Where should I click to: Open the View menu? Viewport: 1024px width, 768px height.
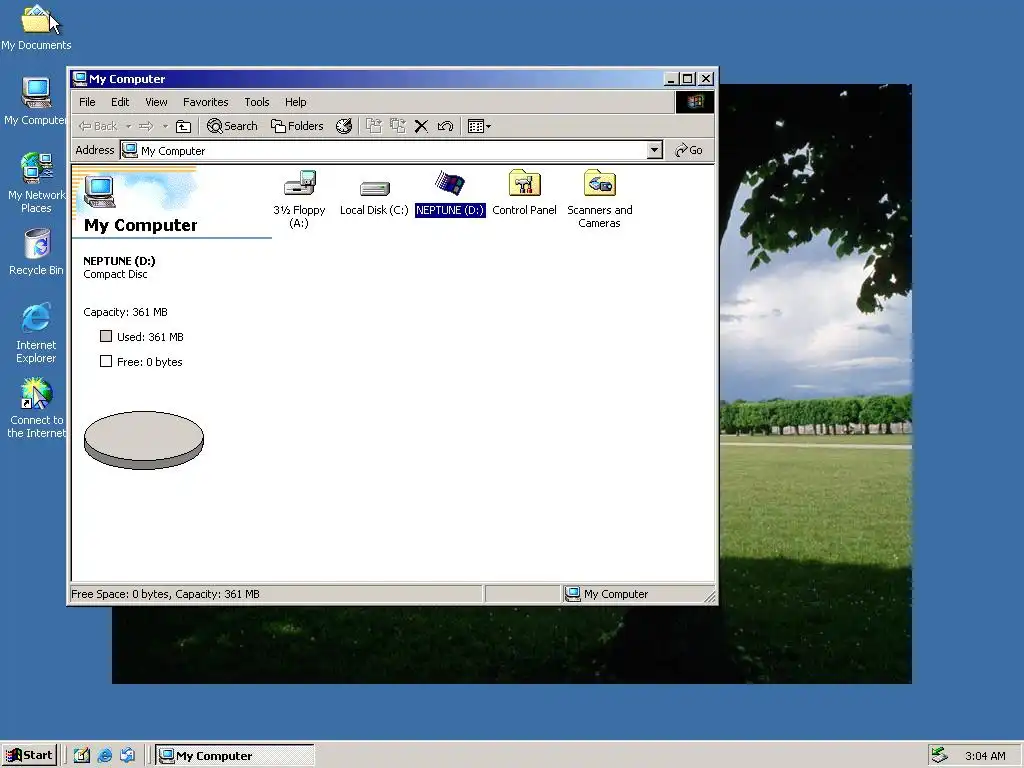[x=156, y=102]
